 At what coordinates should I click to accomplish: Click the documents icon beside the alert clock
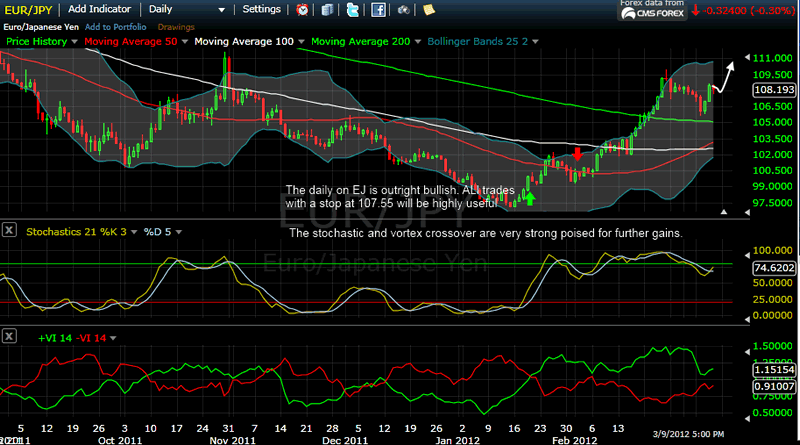[326, 9]
